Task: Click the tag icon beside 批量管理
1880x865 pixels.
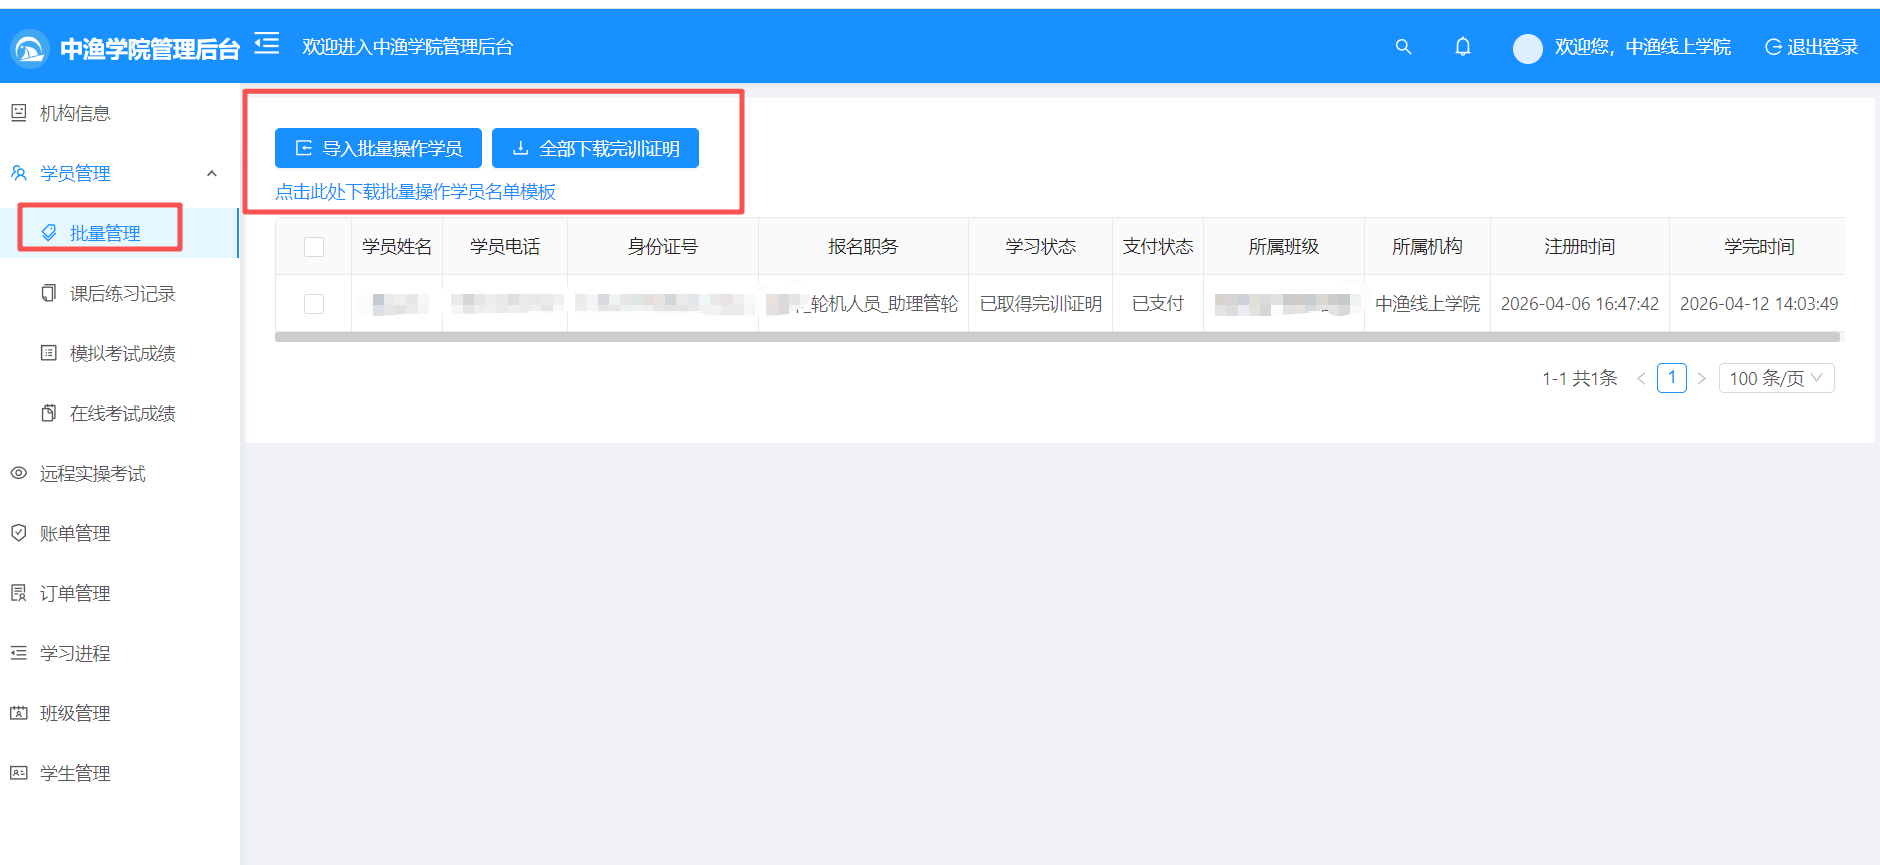Action: point(48,233)
